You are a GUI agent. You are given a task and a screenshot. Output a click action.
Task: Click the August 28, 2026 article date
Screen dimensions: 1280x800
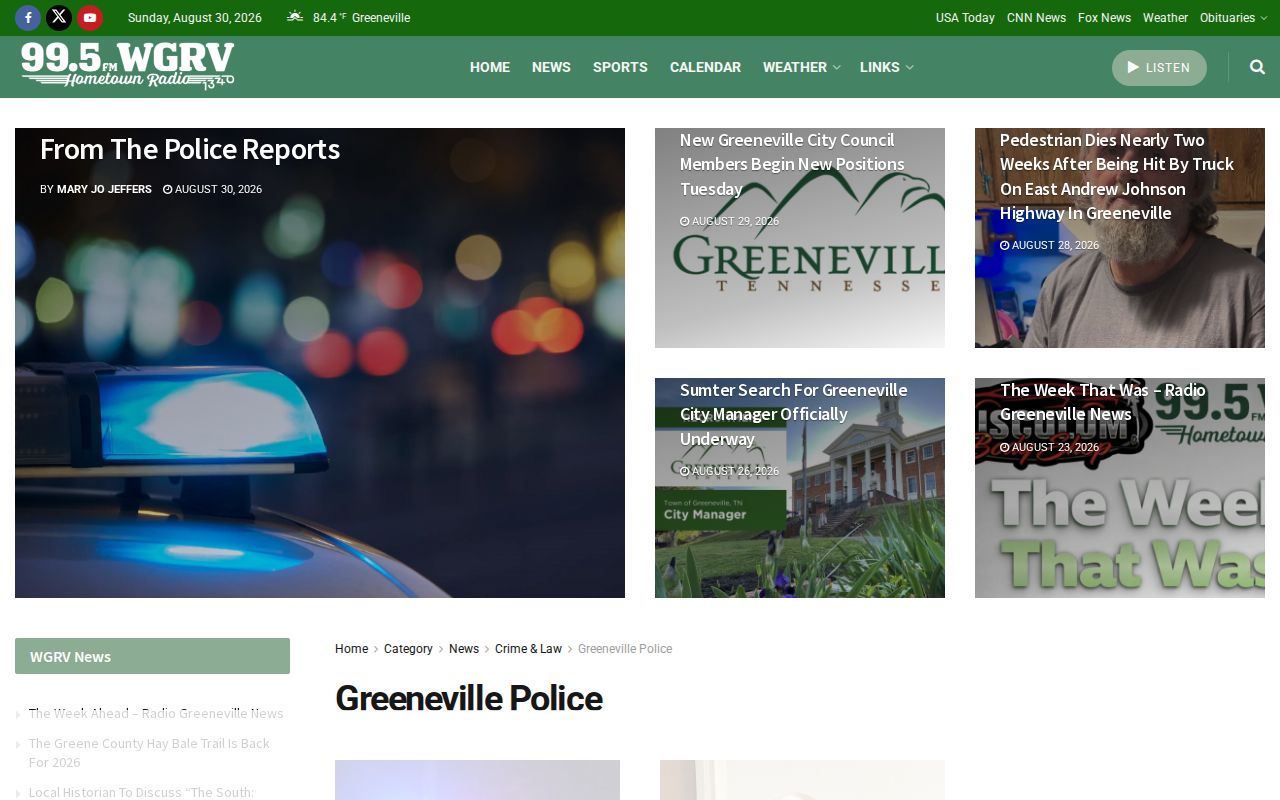1049,245
